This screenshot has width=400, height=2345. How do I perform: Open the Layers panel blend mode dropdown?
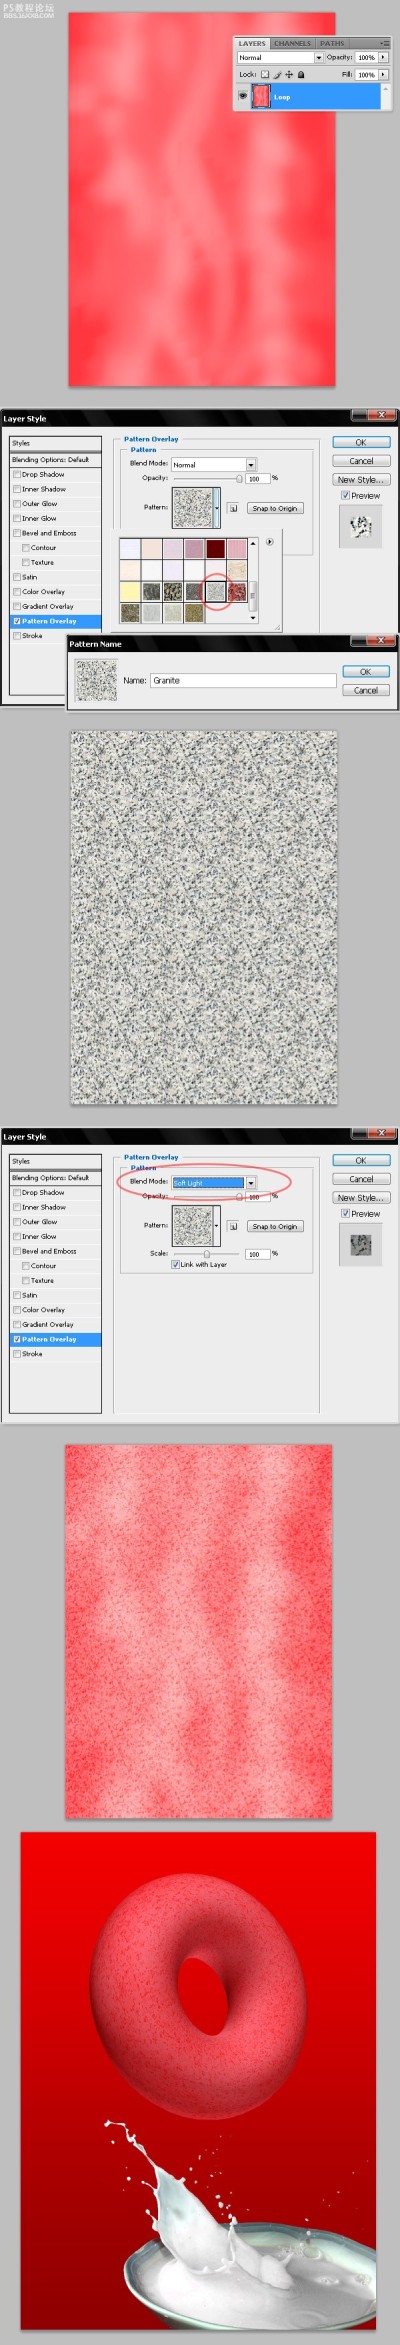[280, 57]
